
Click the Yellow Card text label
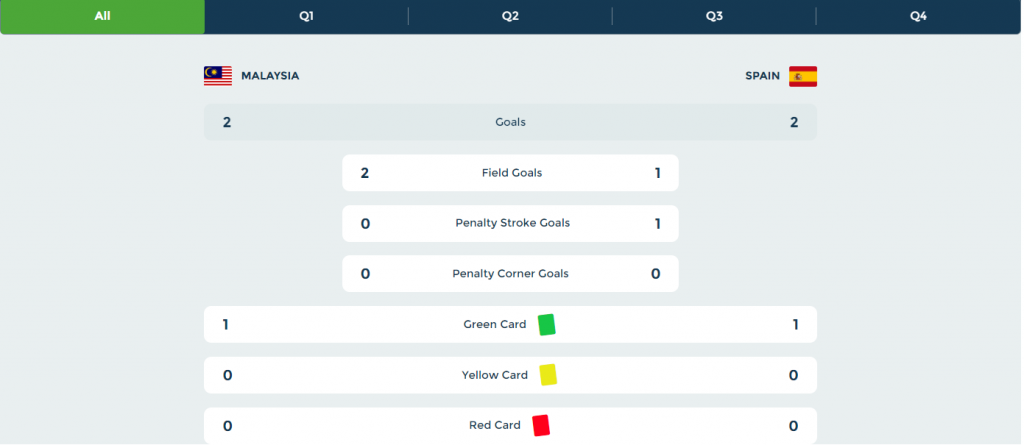click(x=494, y=375)
